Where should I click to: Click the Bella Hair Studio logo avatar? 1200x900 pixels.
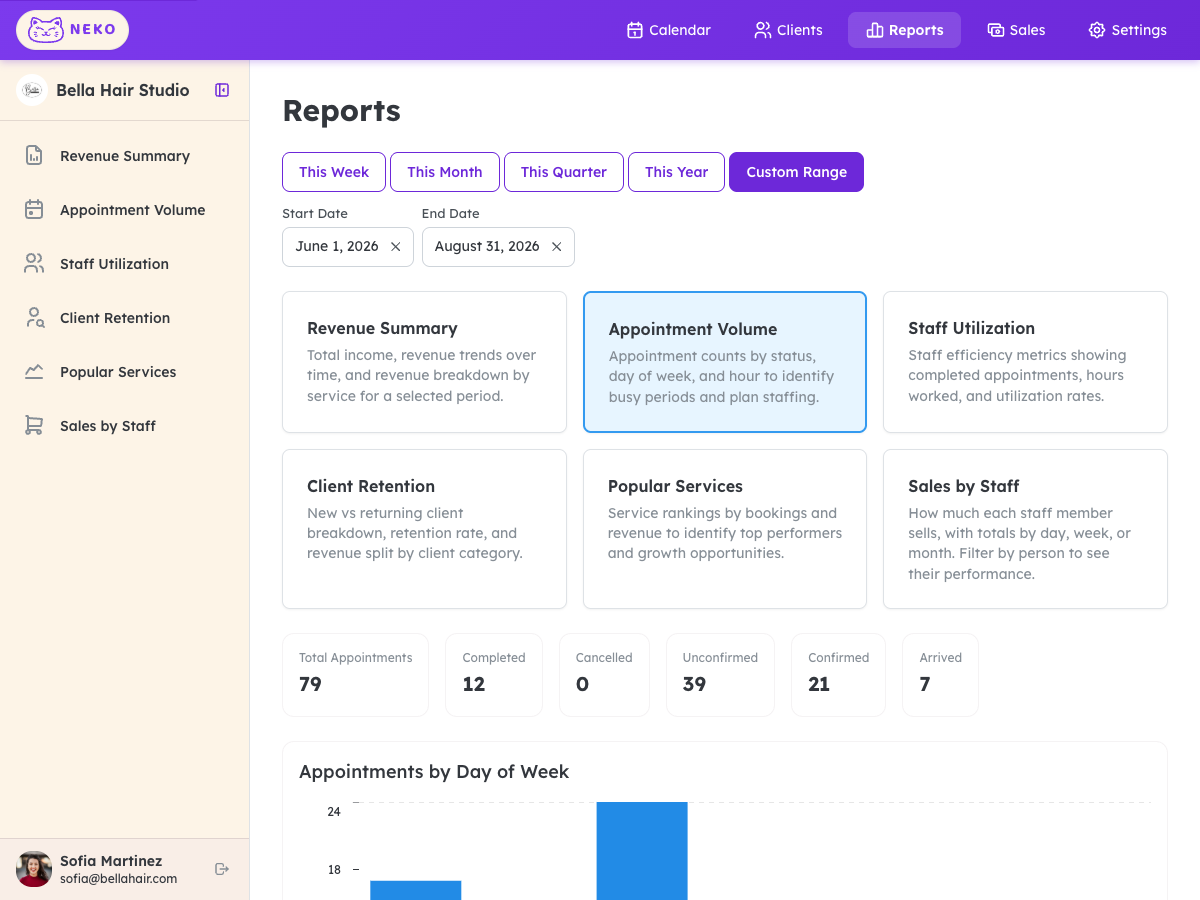tap(32, 90)
